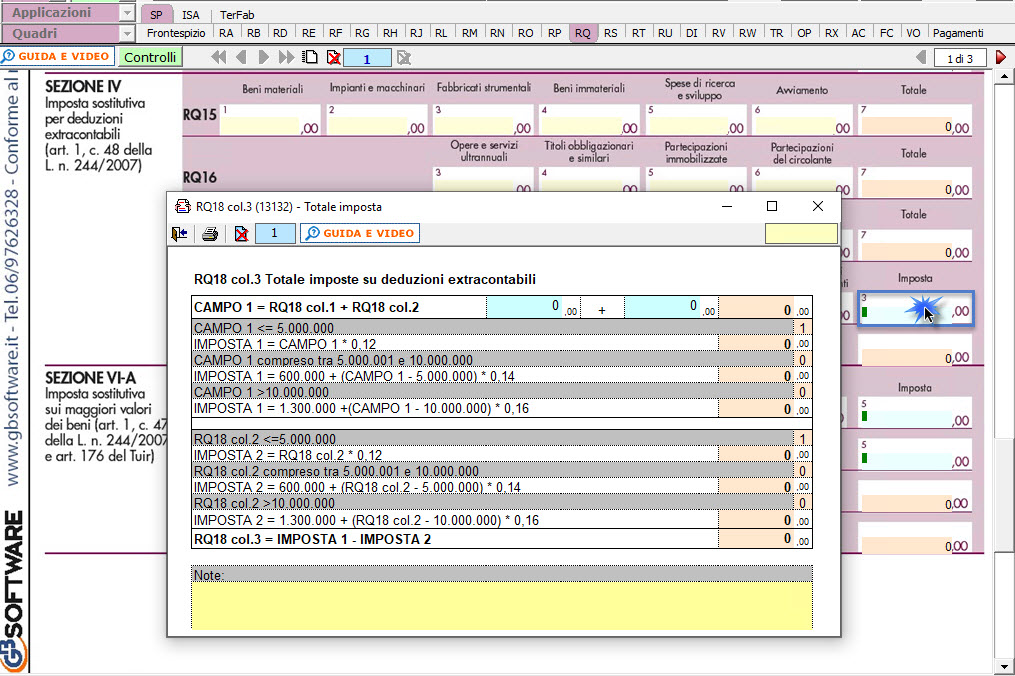Go to the previous module page
Screen dimensions: 1015x676
click(x=241, y=58)
